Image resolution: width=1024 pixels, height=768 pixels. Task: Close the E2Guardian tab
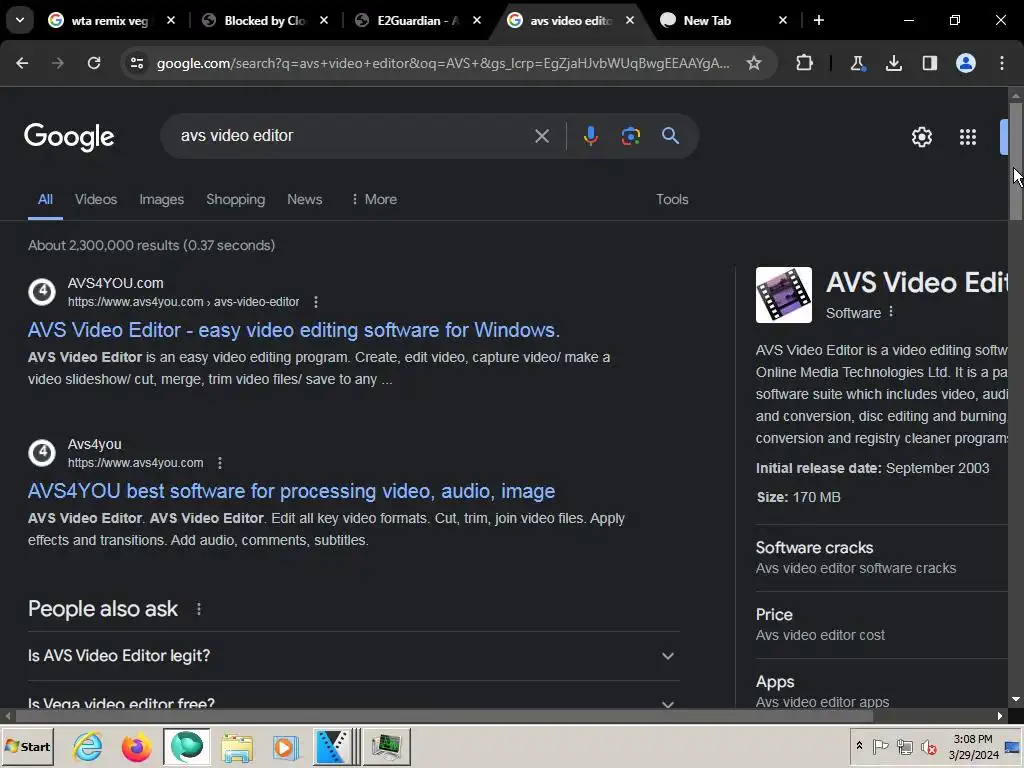477,20
